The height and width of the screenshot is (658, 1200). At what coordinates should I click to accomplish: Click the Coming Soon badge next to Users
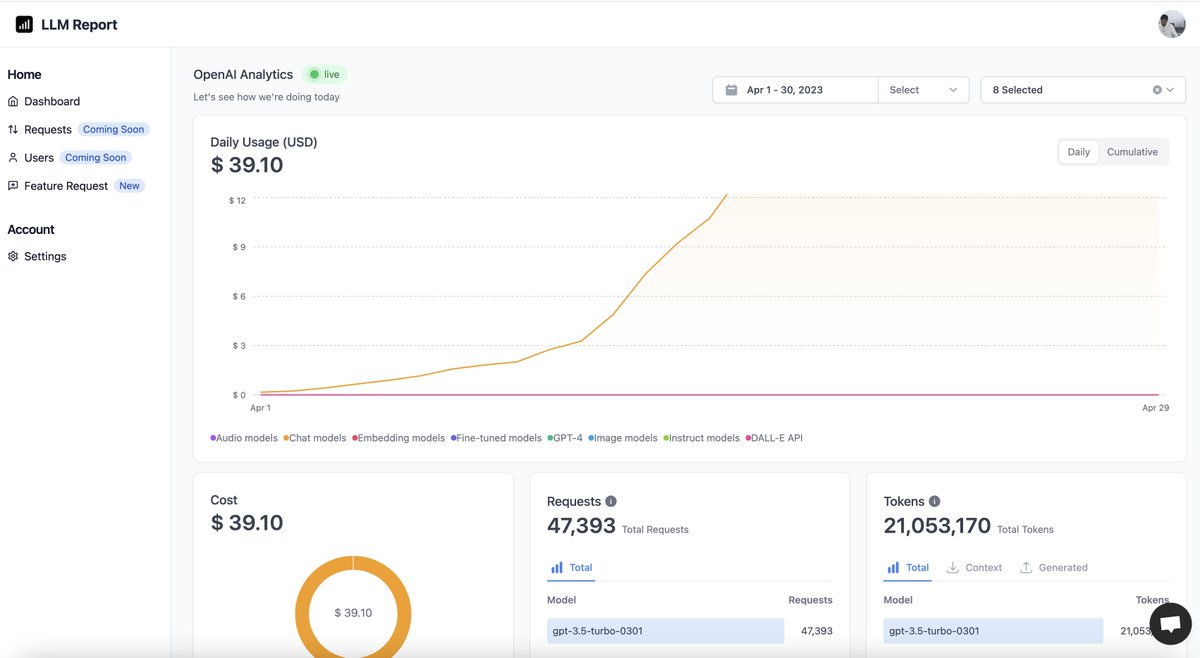pyautogui.click(x=96, y=157)
